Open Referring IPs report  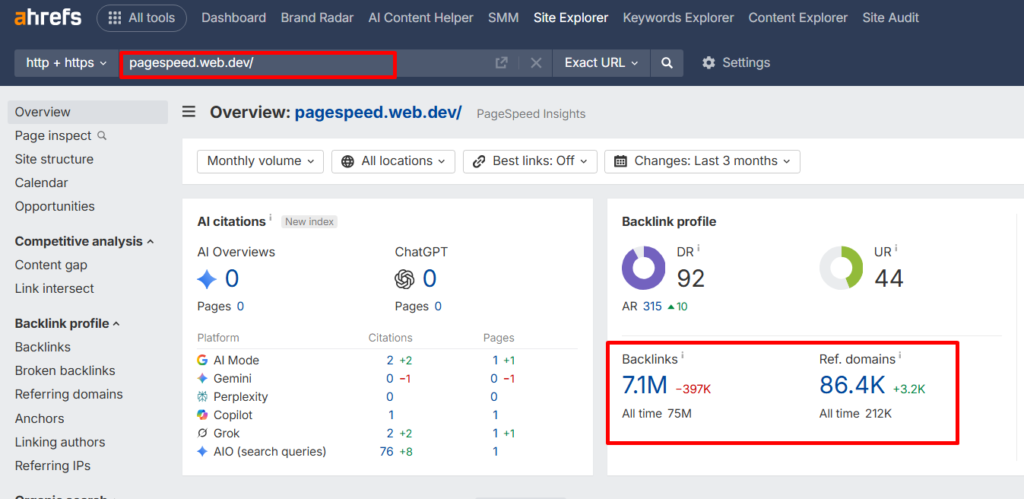52,466
